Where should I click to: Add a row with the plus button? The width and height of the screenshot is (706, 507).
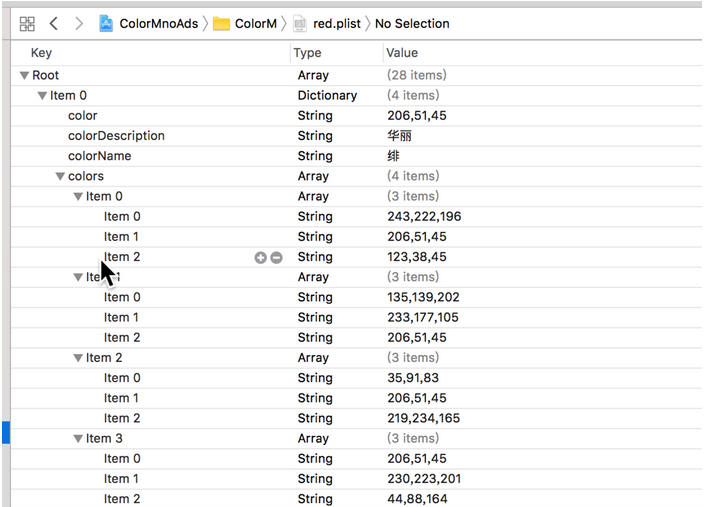pos(261,257)
